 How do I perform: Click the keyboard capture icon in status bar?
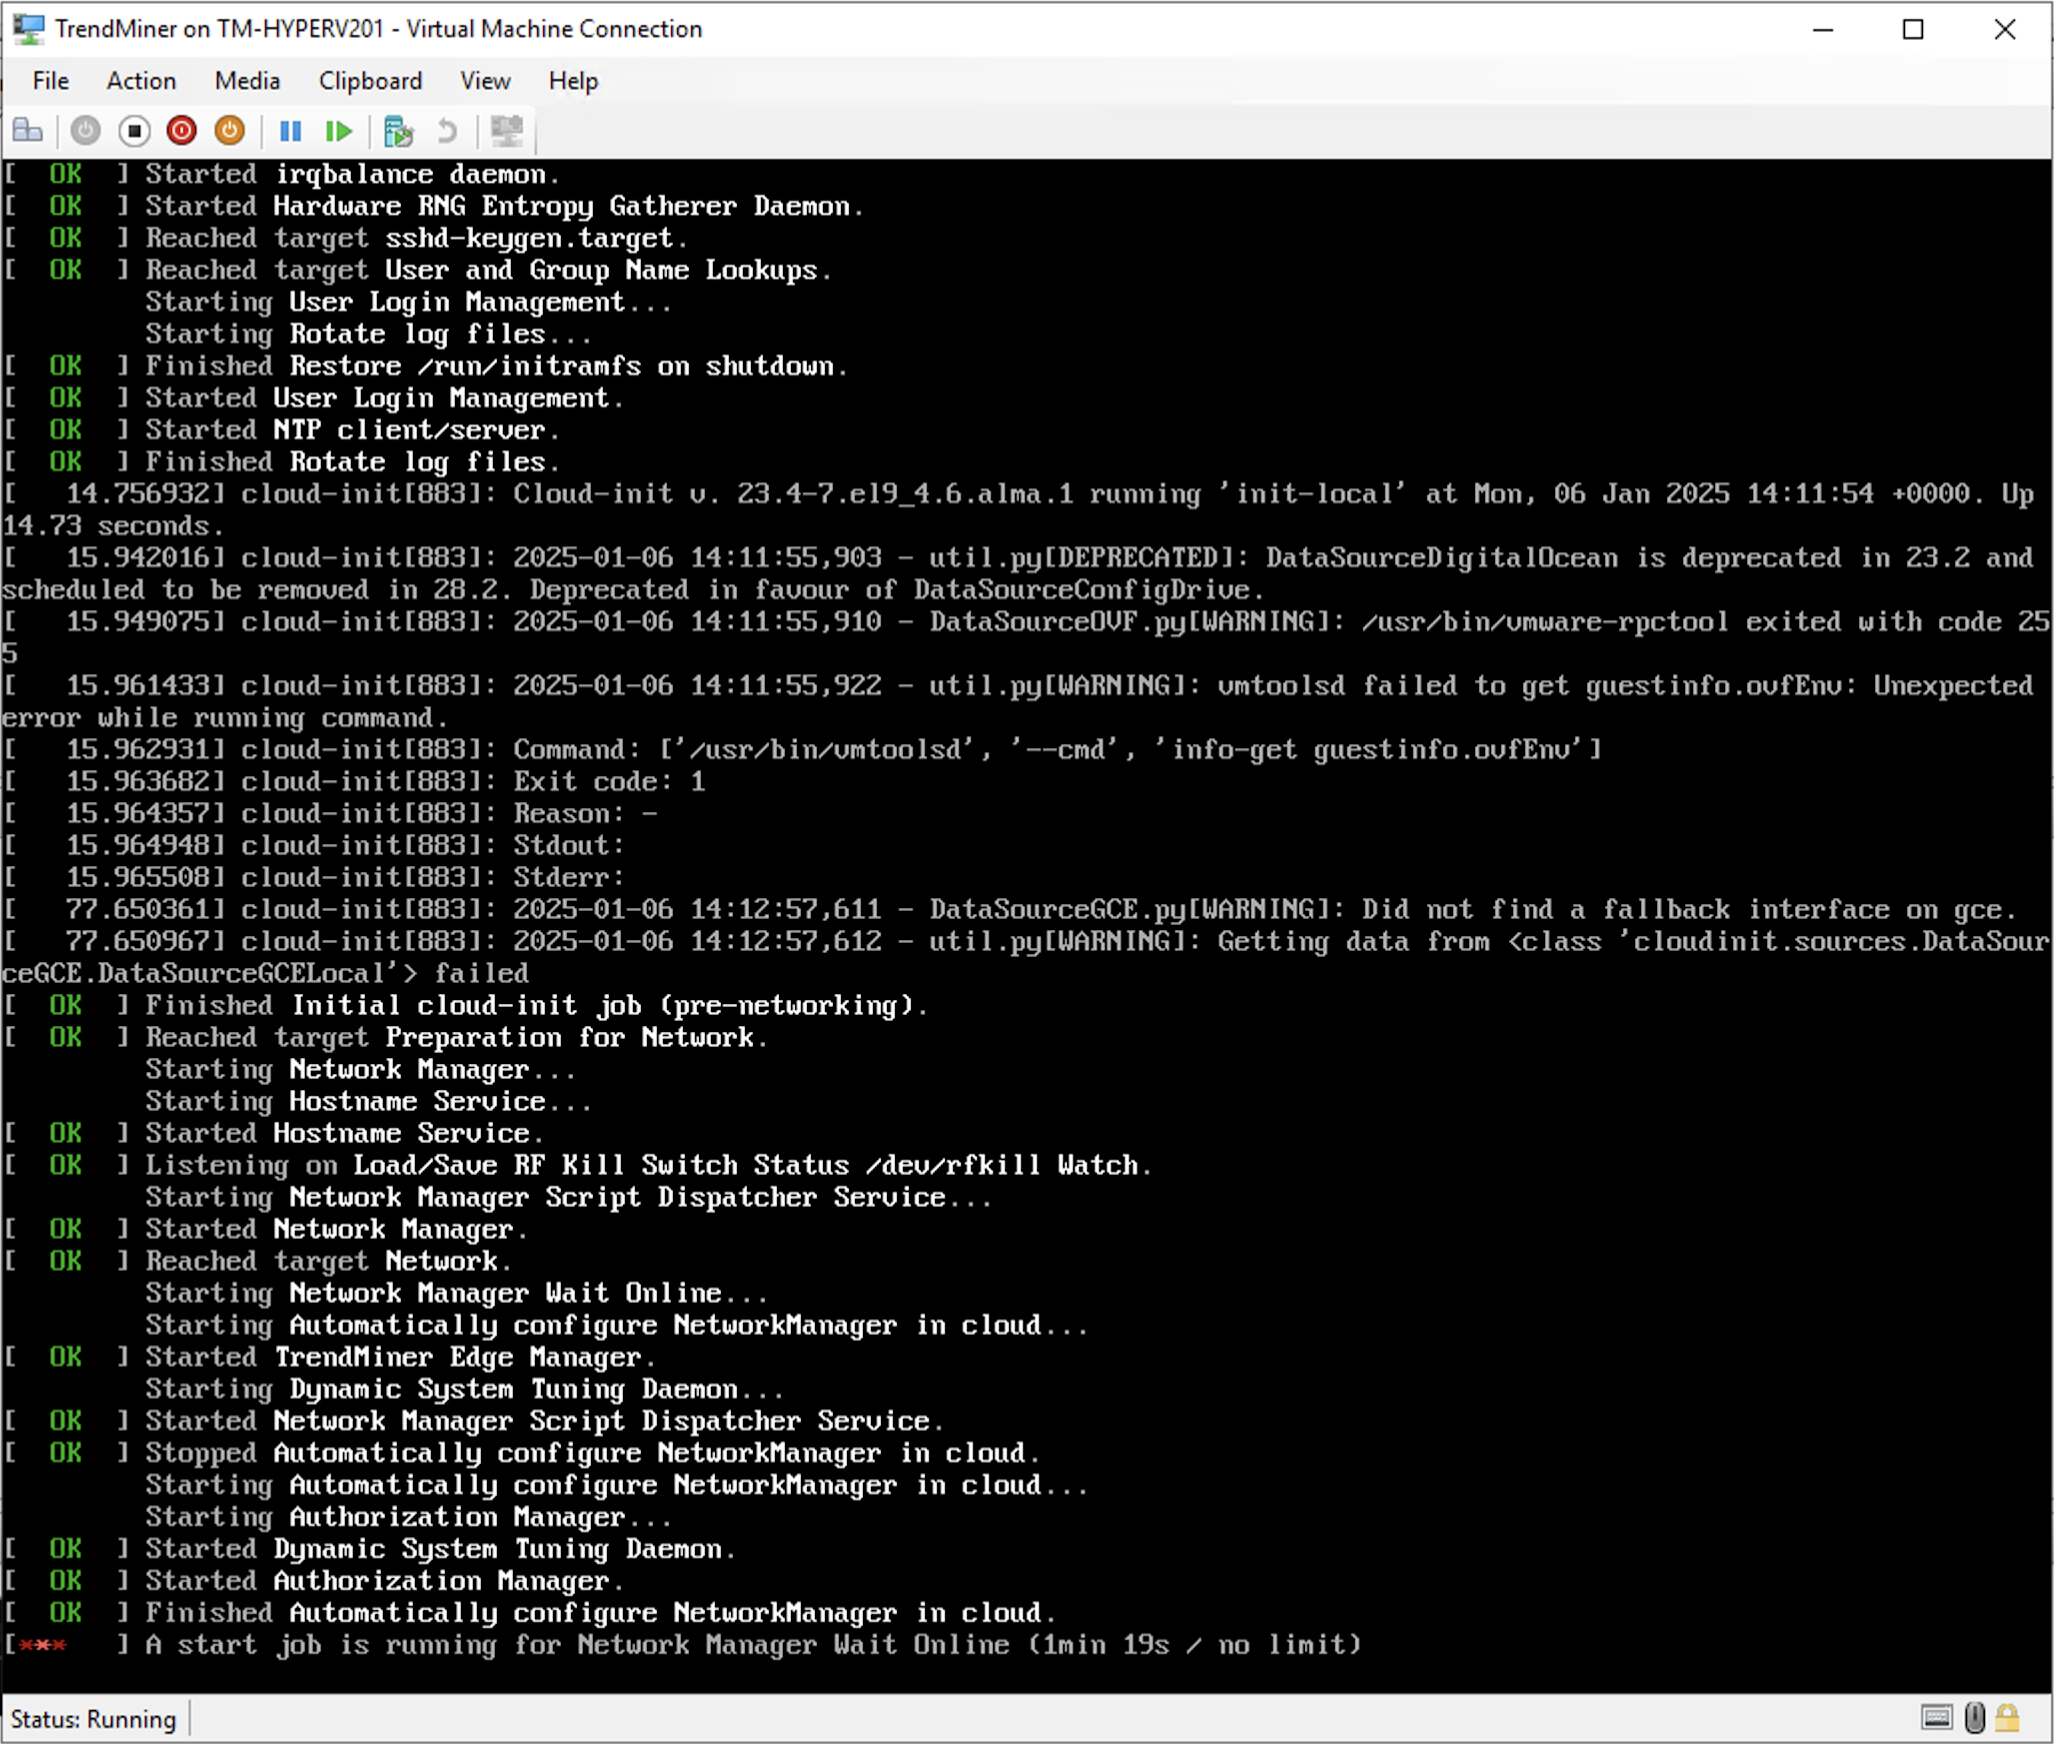click(x=1937, y=1718)
